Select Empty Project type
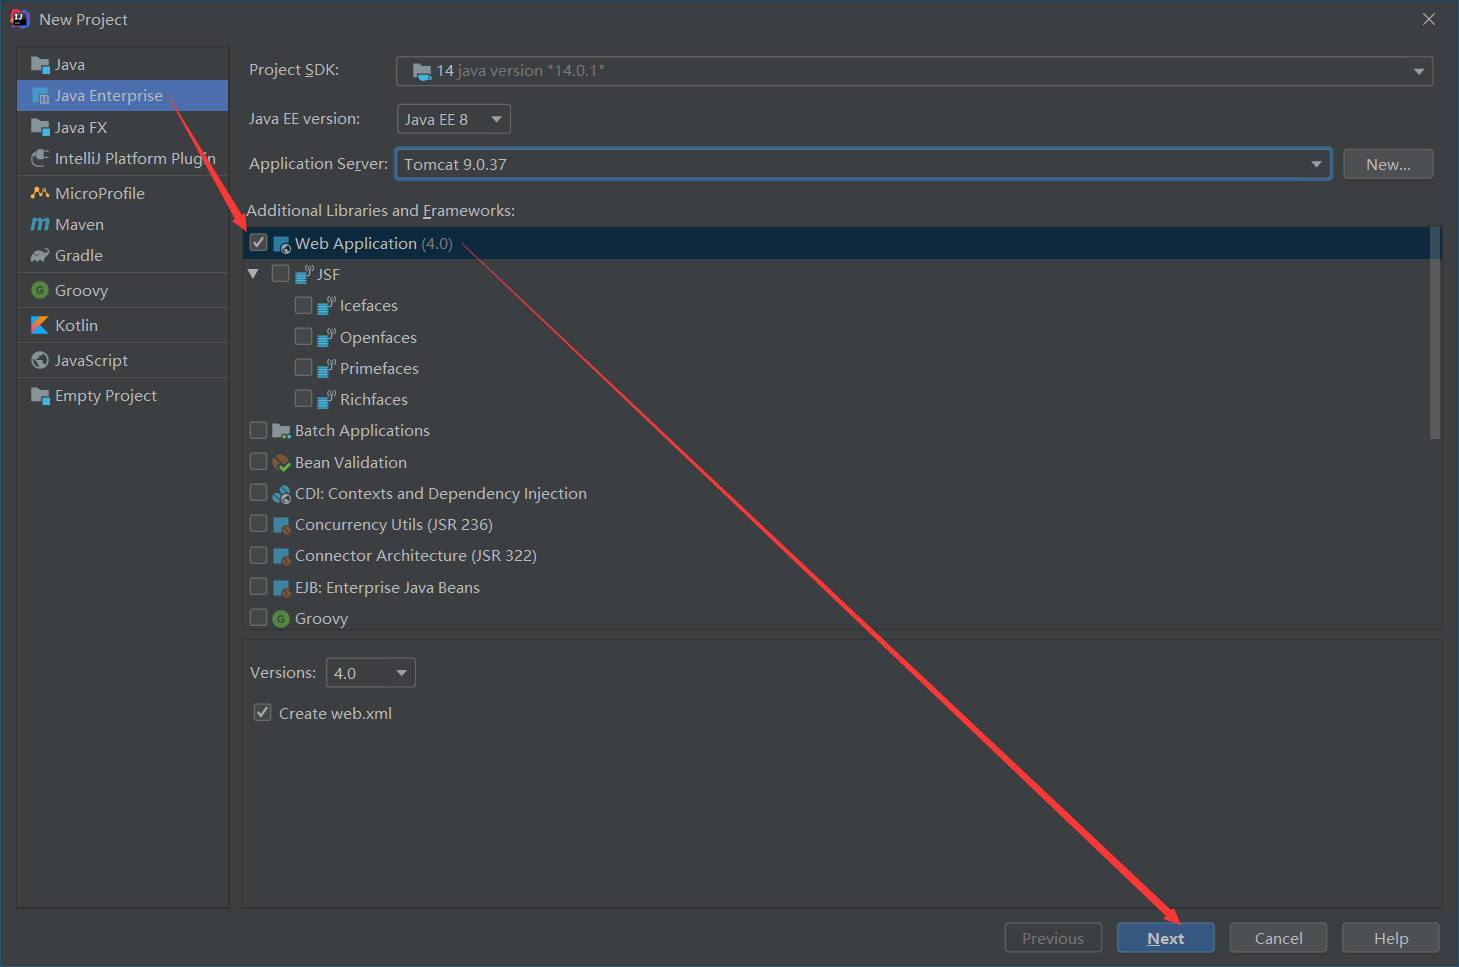This screenshot has height=967, width=1459. pos(123,395)
